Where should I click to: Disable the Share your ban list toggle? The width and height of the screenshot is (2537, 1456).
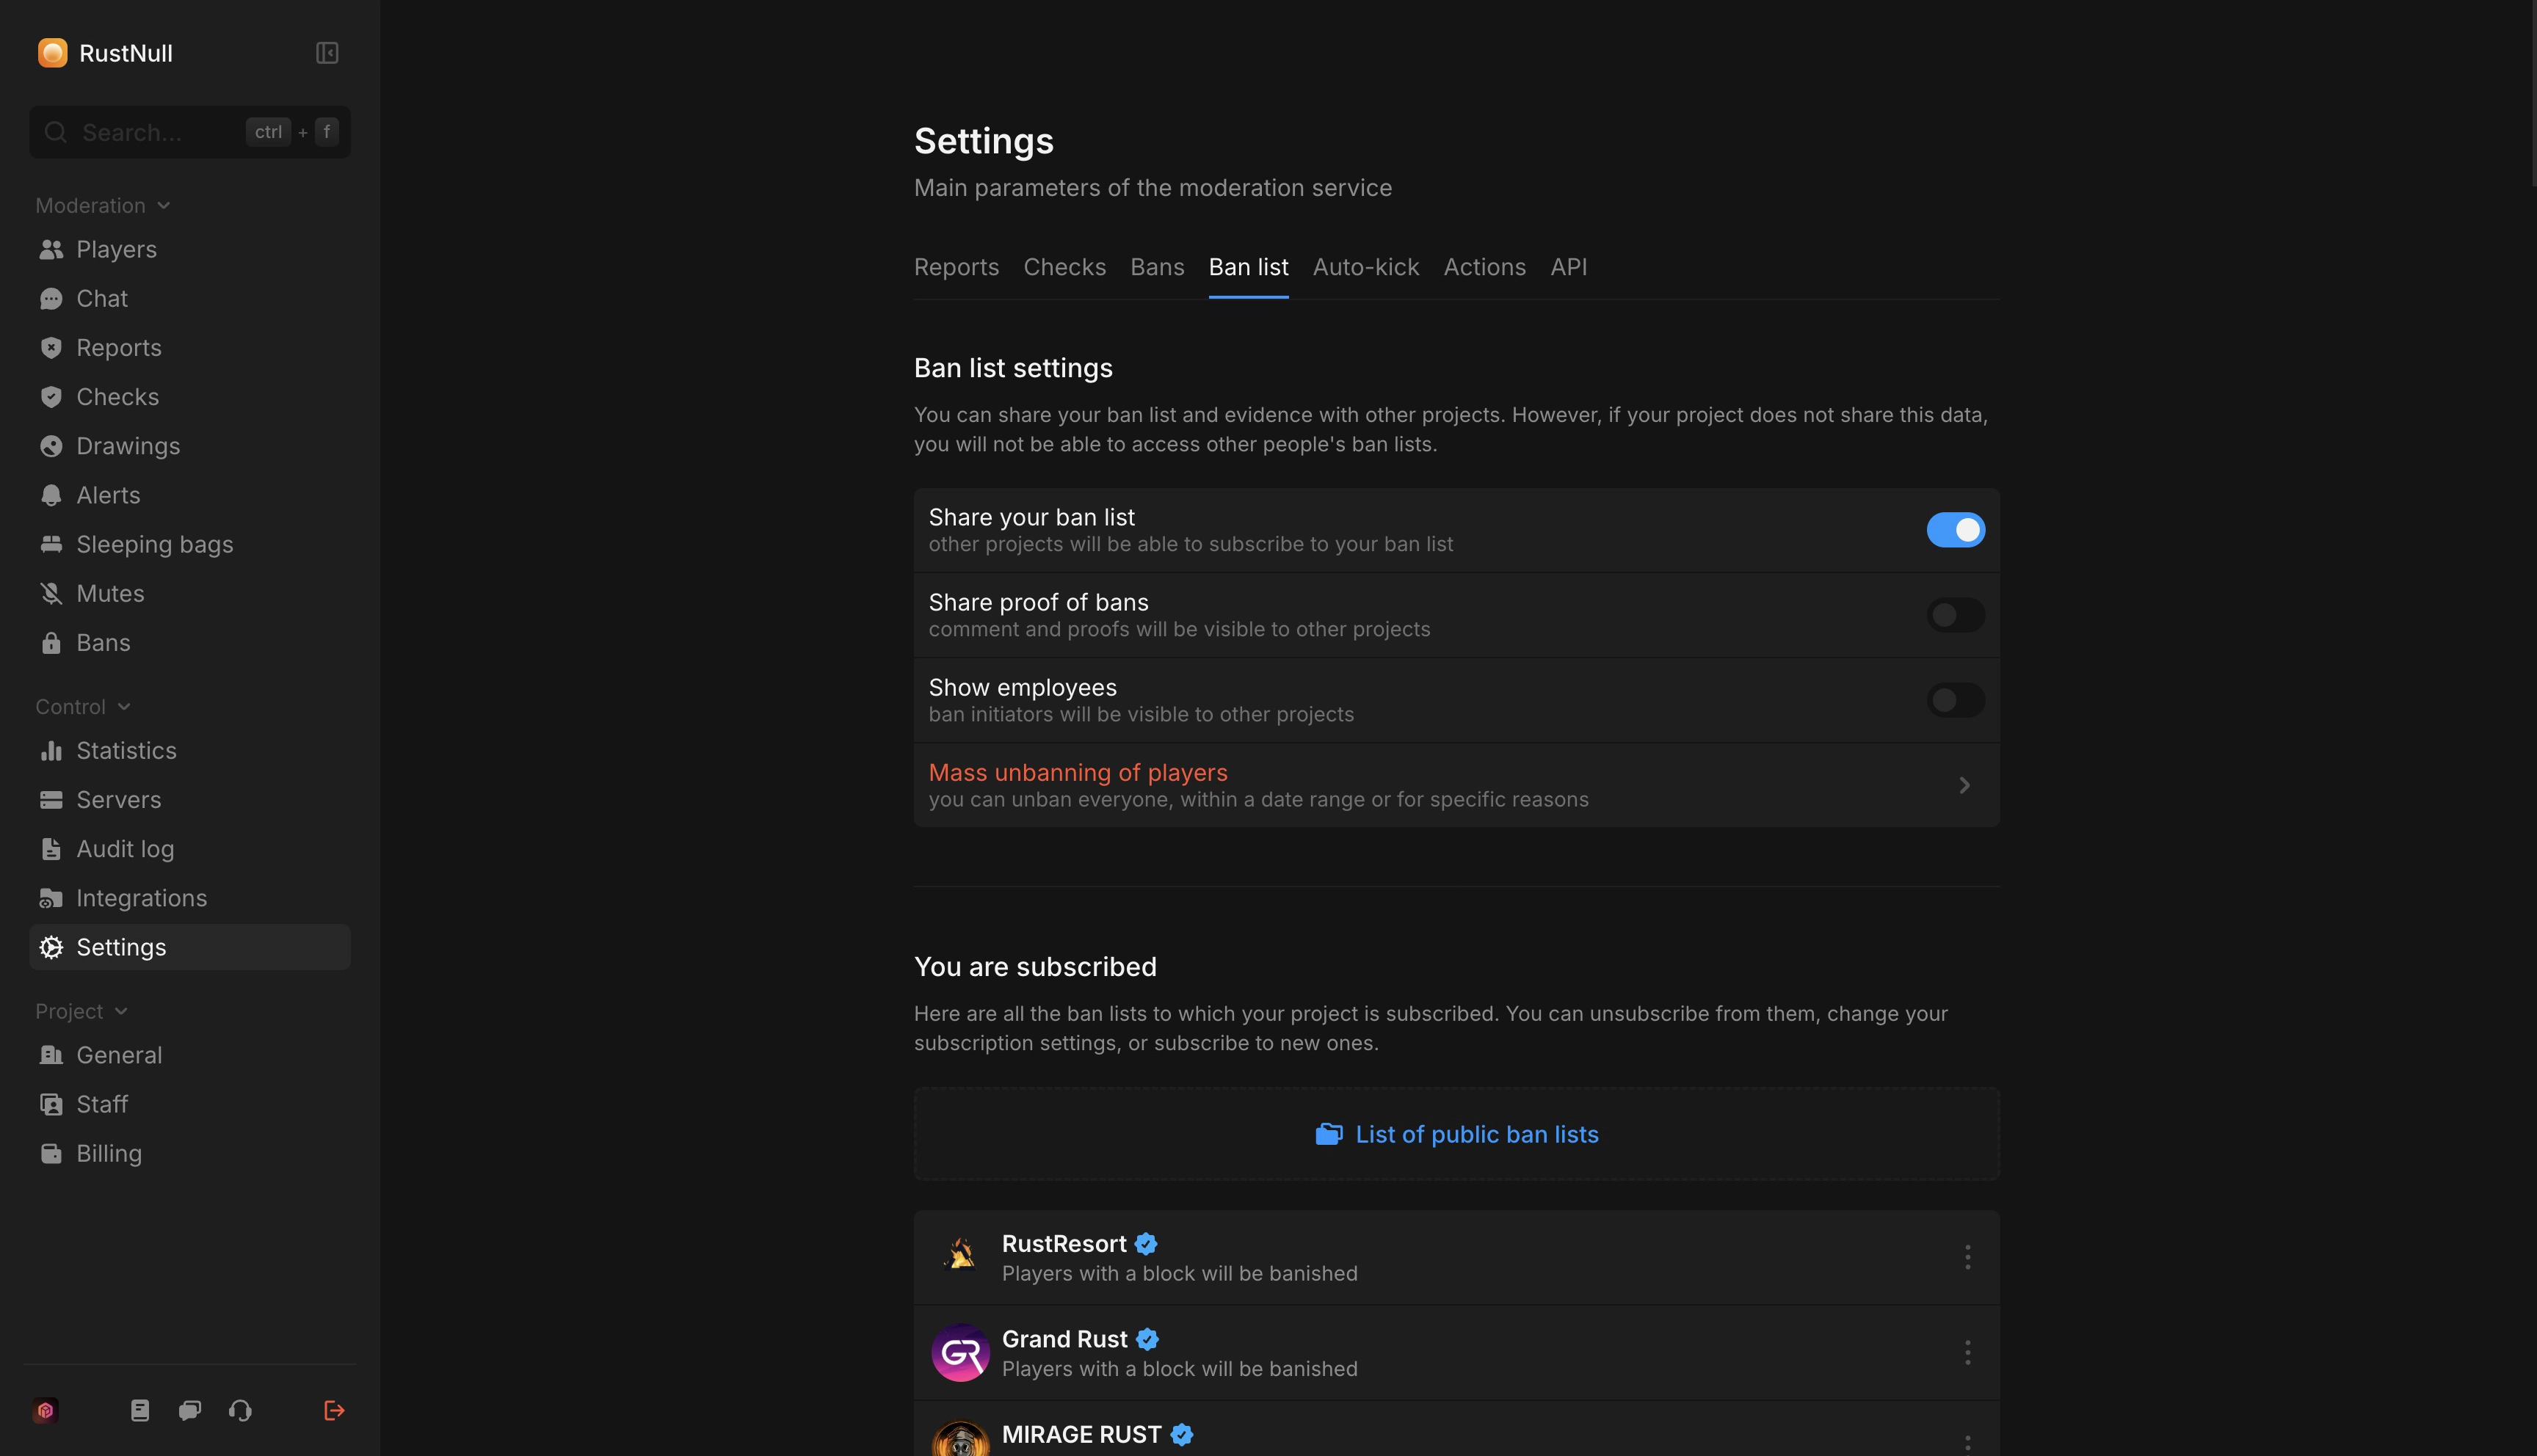(1957, 530)
